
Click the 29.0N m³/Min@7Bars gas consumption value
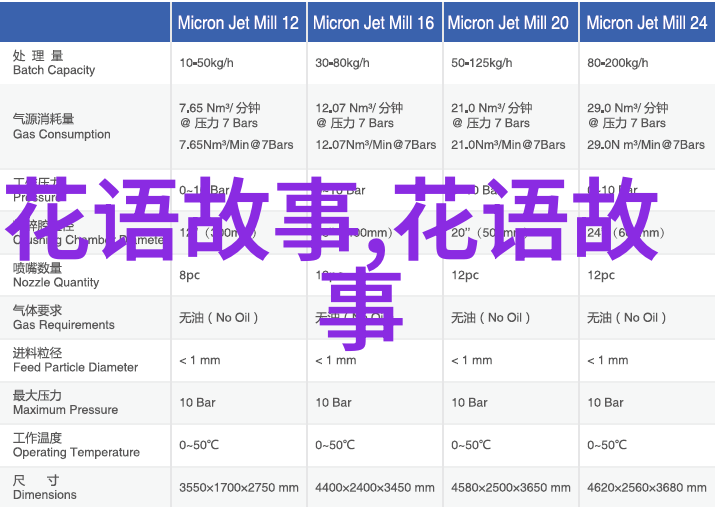point(646,145)
